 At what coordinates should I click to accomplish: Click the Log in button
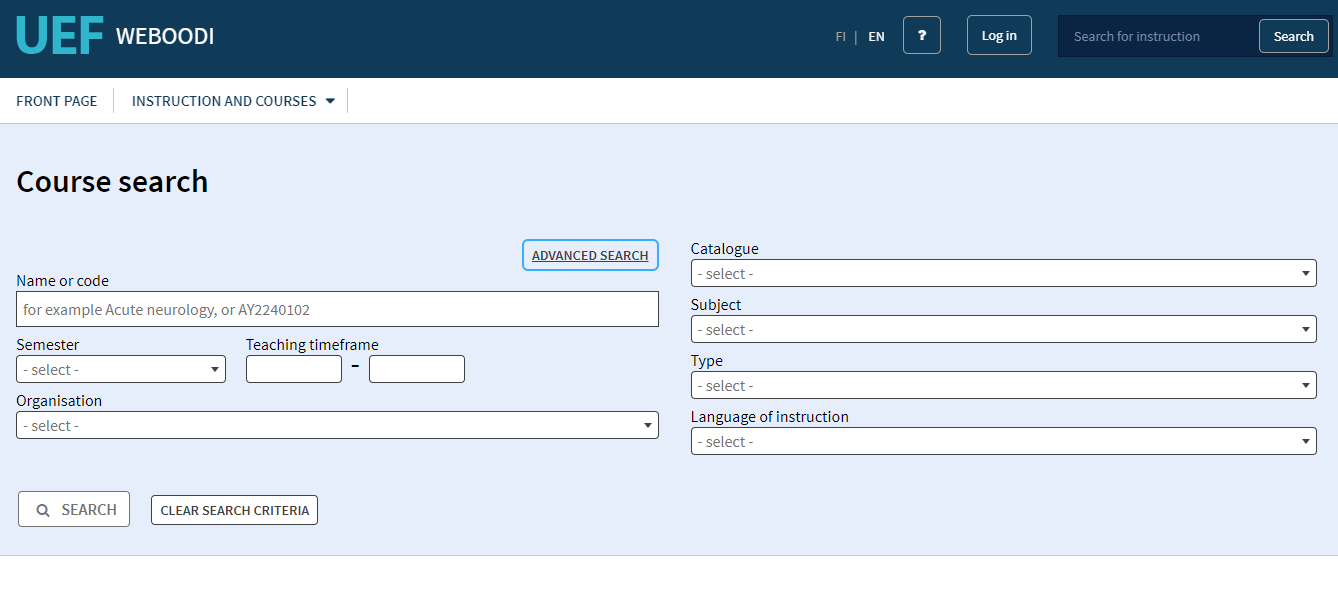tap(999, 35)
